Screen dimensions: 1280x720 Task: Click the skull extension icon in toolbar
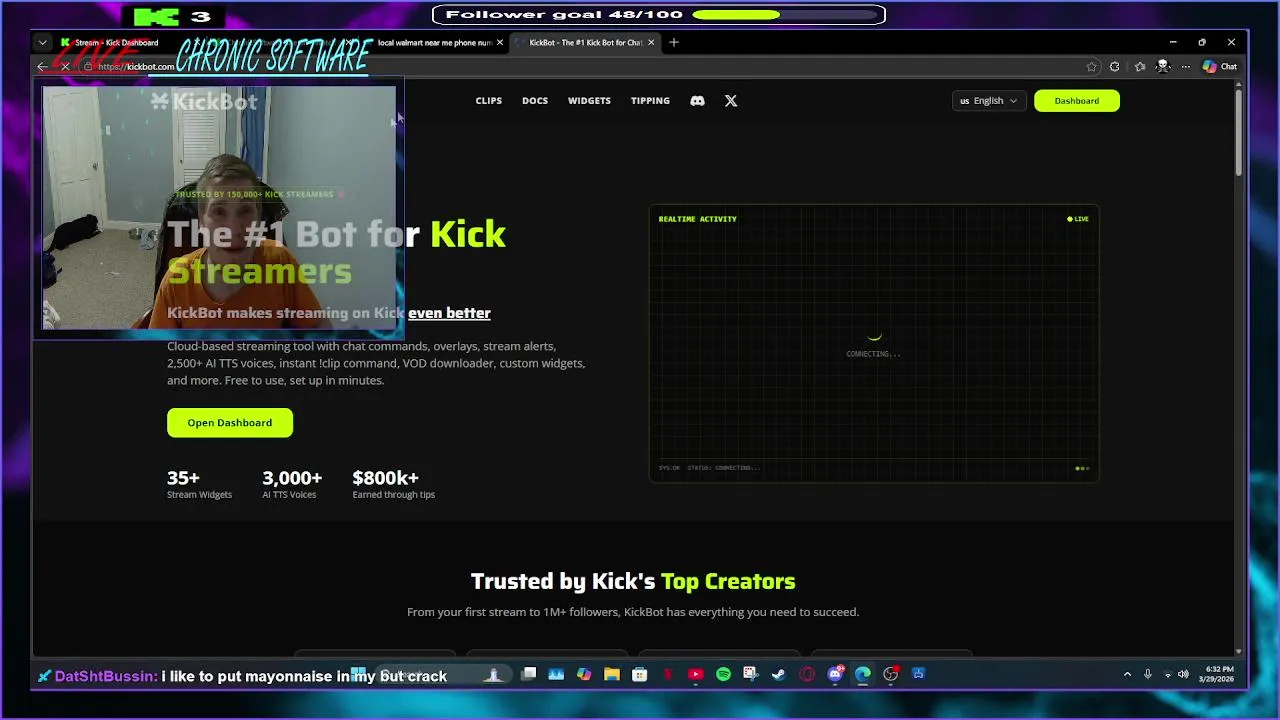click(x=1163, y=67)
